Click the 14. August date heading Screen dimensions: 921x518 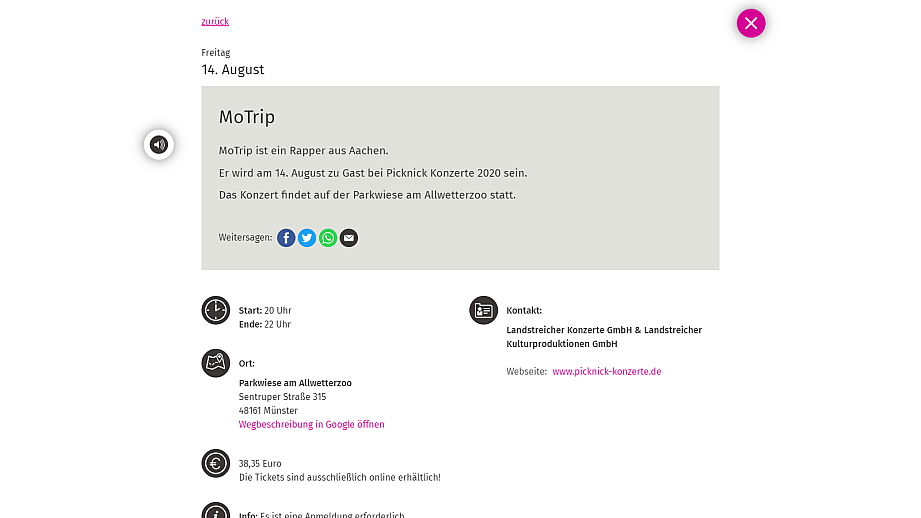tap(233, 70)
